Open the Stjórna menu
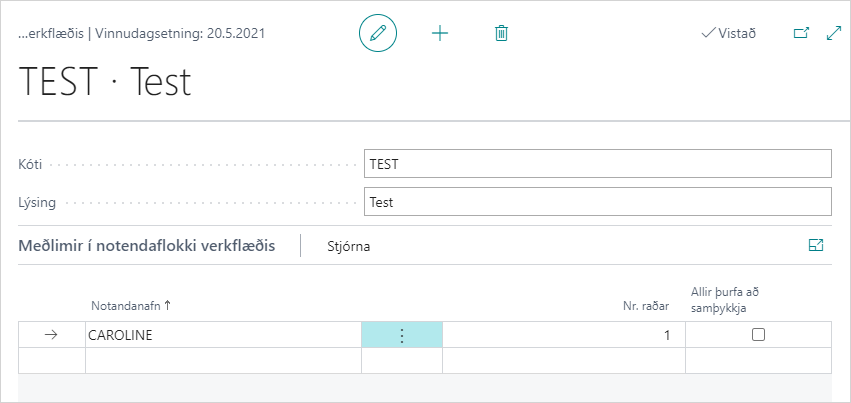Image resolution: width=851 pixels, height=403 pixels. [x=349, y=246]
